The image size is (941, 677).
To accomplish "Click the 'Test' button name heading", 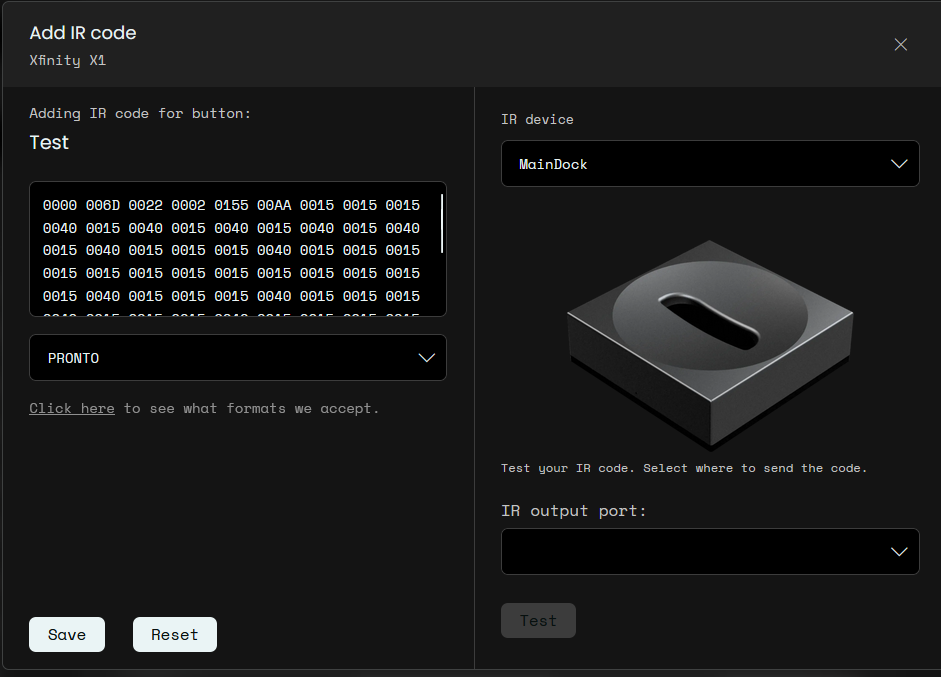I will (x=49, y=143).
